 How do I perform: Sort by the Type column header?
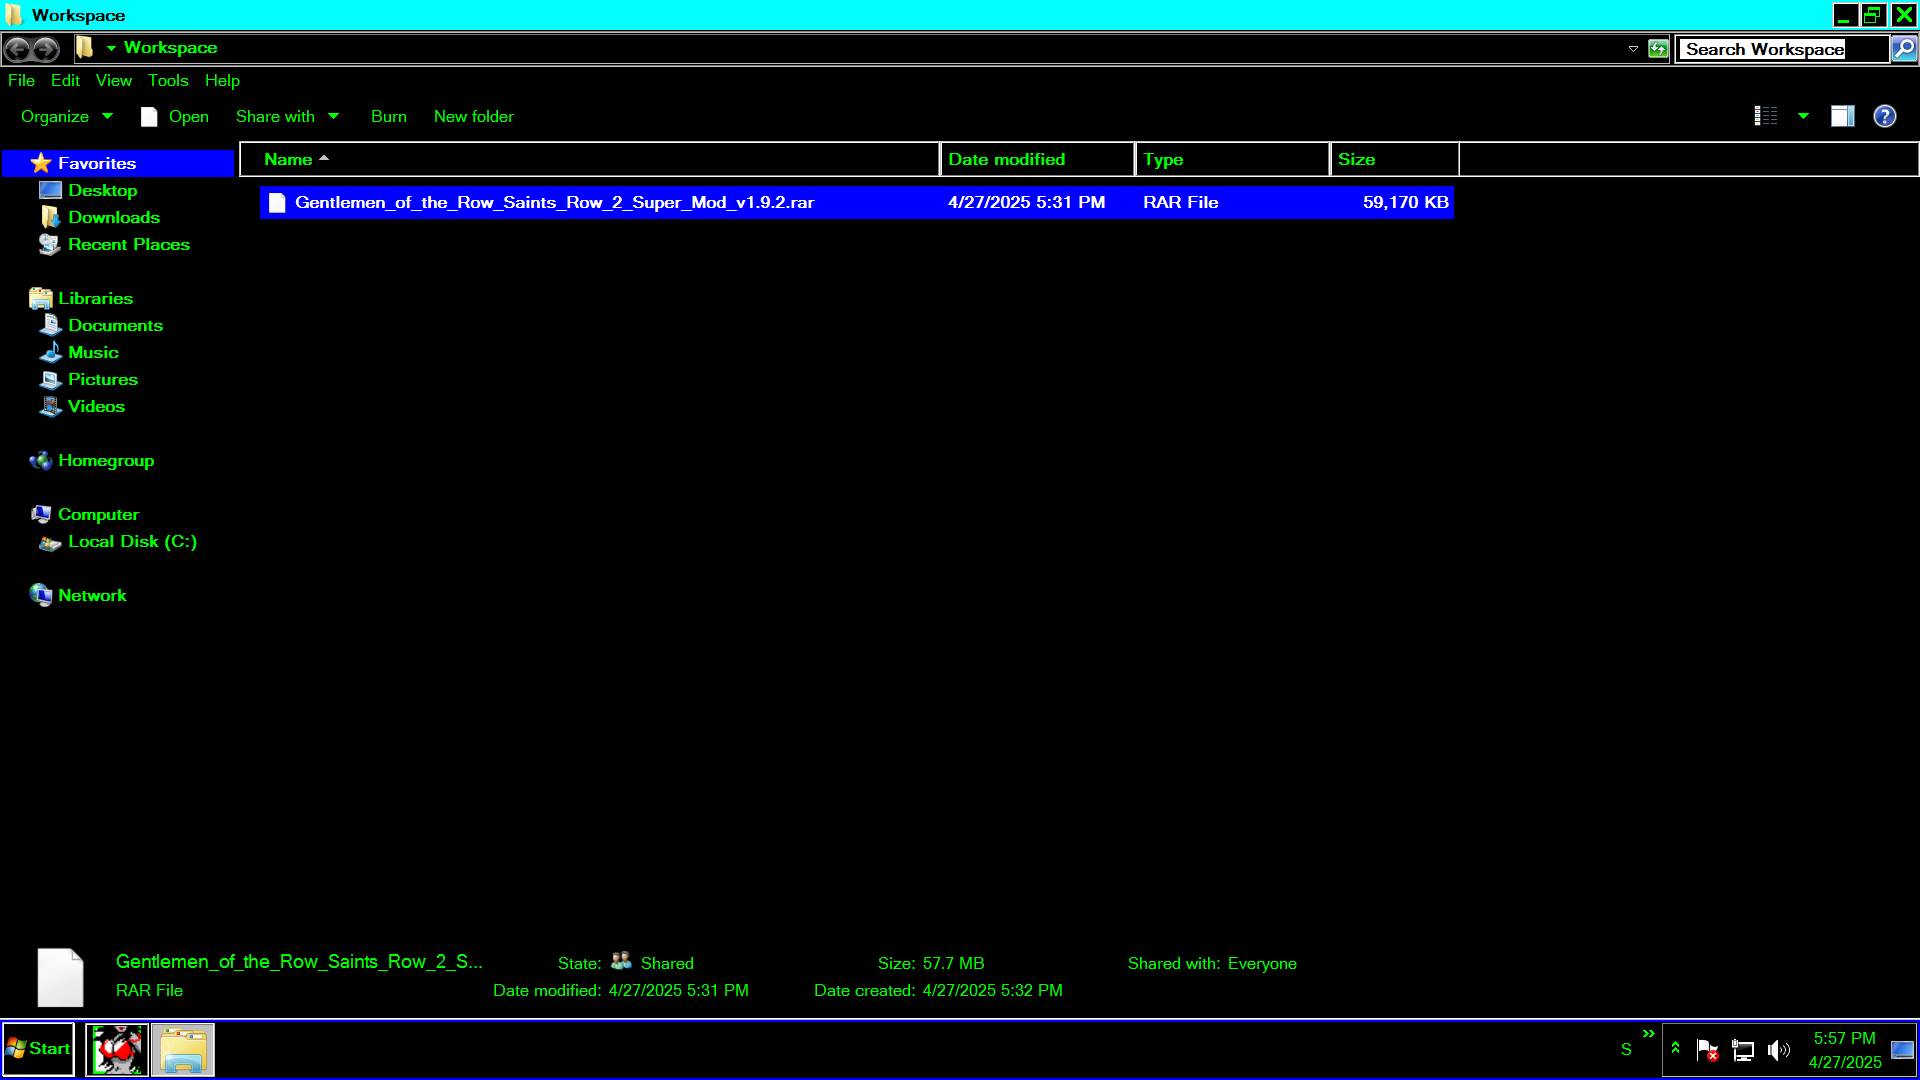click(x=1232, y=160)
